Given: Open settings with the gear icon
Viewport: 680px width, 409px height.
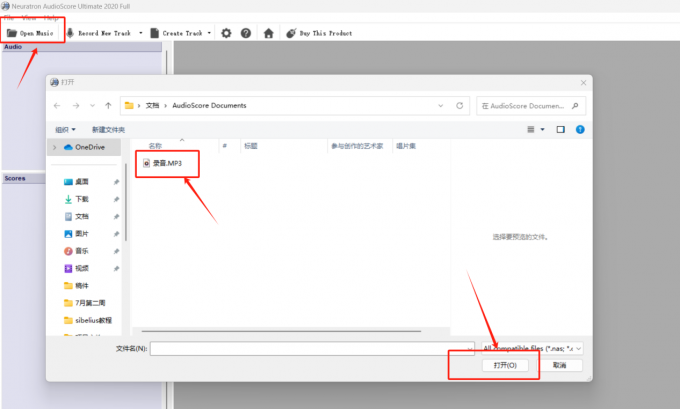Looking at the screenshot, I should [x=226, y=33].
